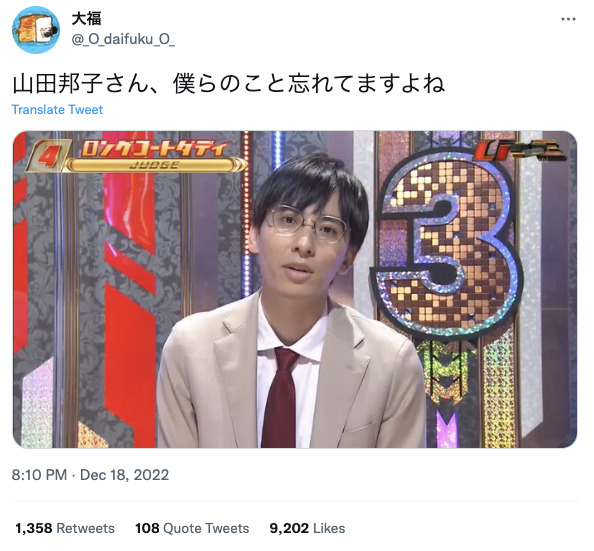Click the number 4 badge in the image

click(x=47, y=155)
